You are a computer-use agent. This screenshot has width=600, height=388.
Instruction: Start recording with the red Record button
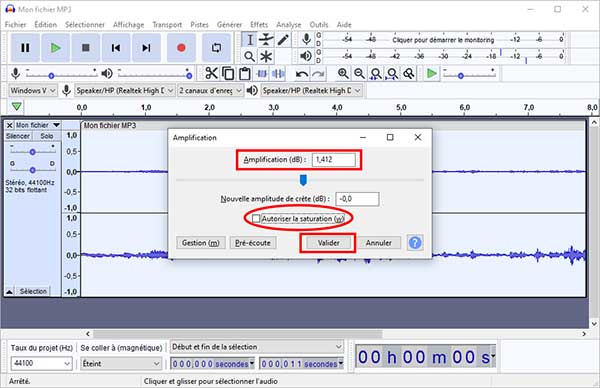(x=181, y=48)
